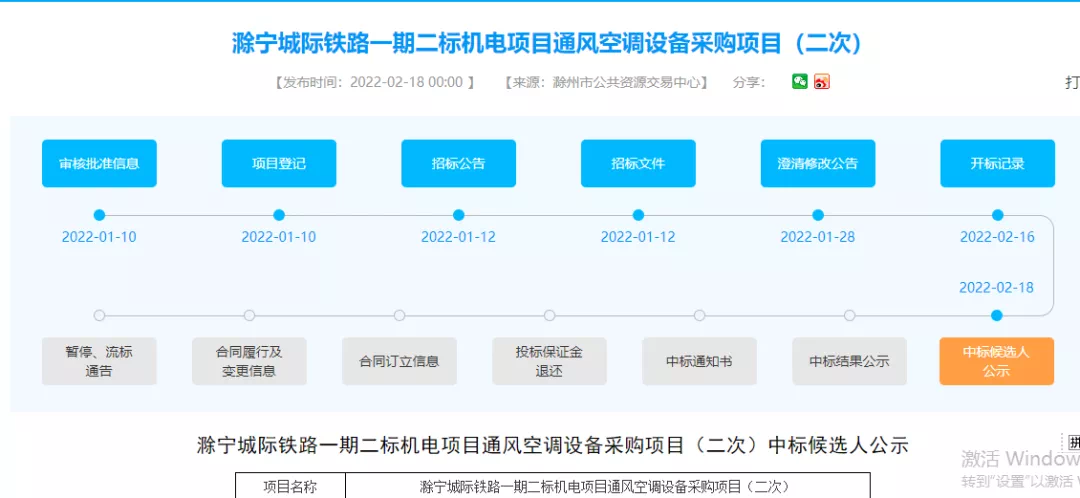The width and height of the screenshot is (1080, 498).
Task: Select the 合同履行及变更信息 step
Action: click(249, 361)
